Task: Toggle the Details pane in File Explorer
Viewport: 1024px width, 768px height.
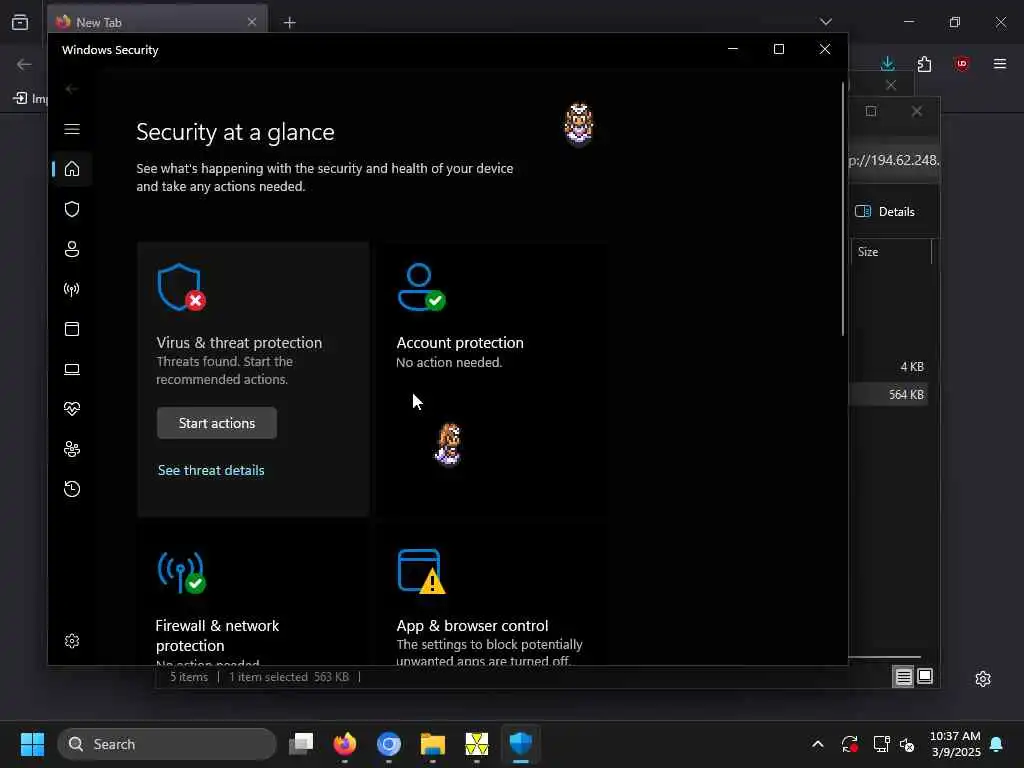Action: [x=885, y=212]
